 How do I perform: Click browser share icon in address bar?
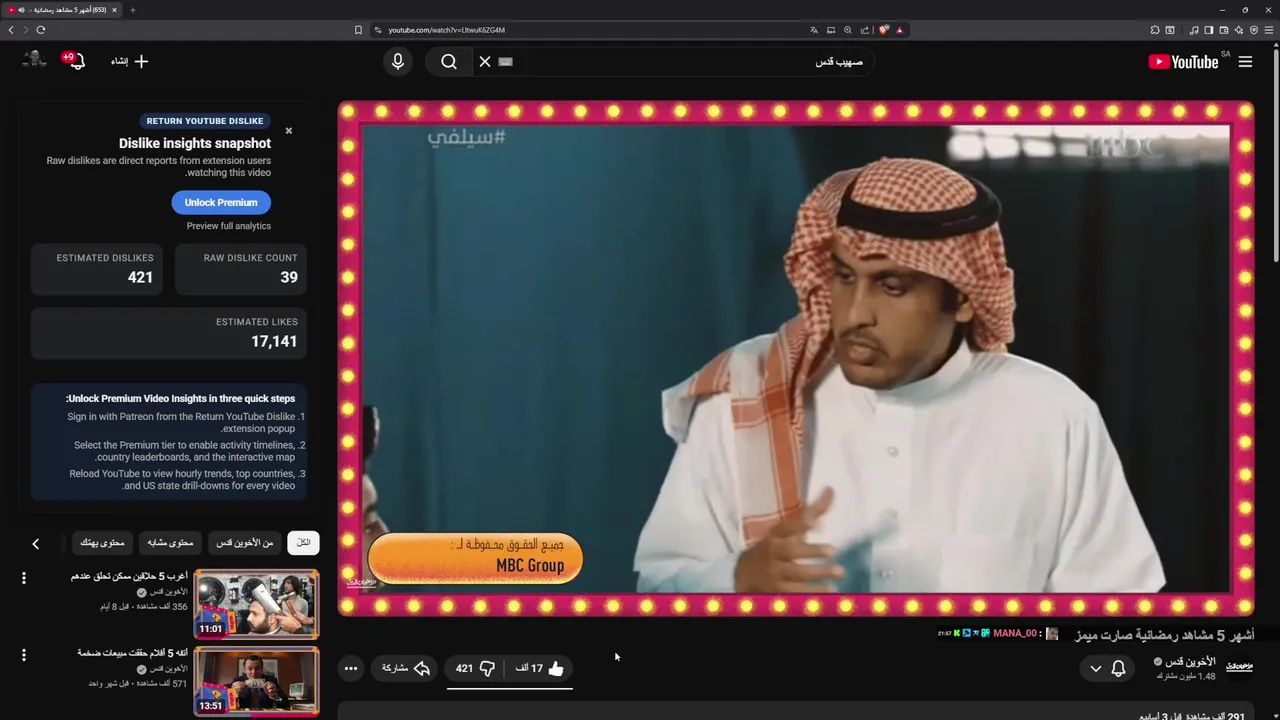[x=865, y=30]
